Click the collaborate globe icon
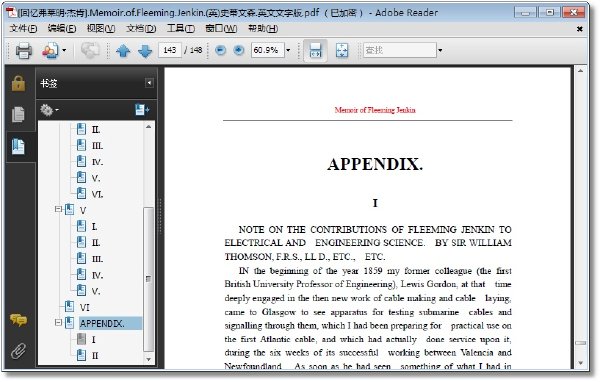600x382 pixels. tap(90, 51)
